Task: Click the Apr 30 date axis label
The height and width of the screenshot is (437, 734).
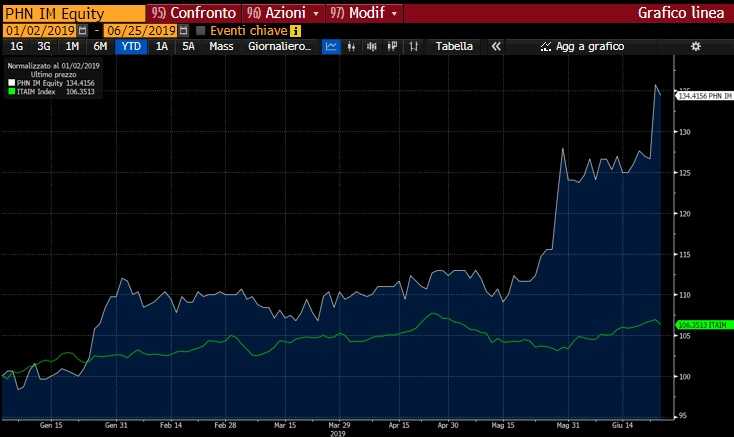Action: [x=448, y=425]
